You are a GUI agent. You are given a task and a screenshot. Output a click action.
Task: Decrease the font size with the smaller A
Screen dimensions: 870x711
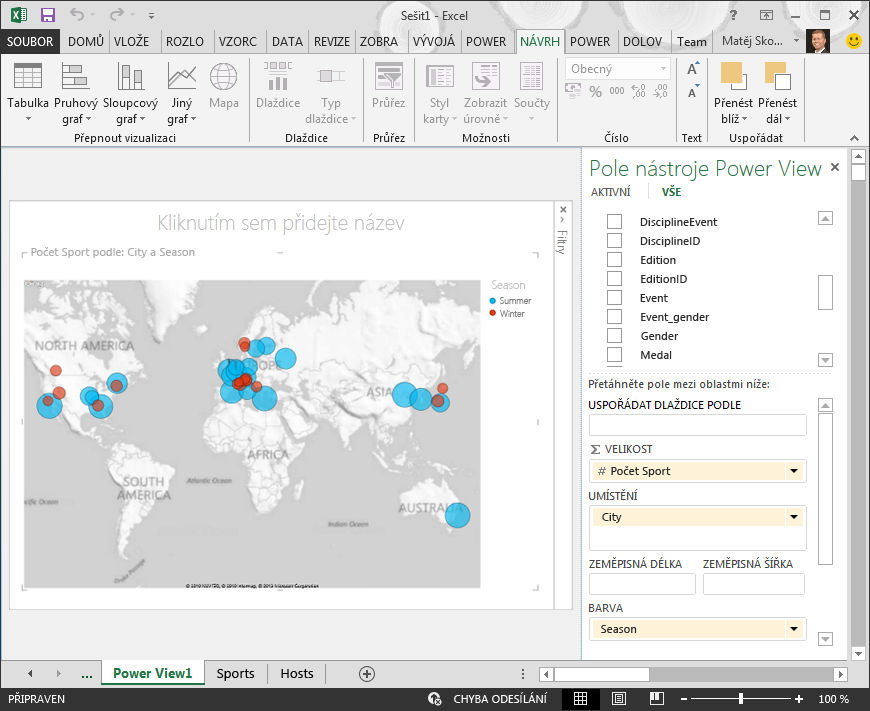[692, 92]
